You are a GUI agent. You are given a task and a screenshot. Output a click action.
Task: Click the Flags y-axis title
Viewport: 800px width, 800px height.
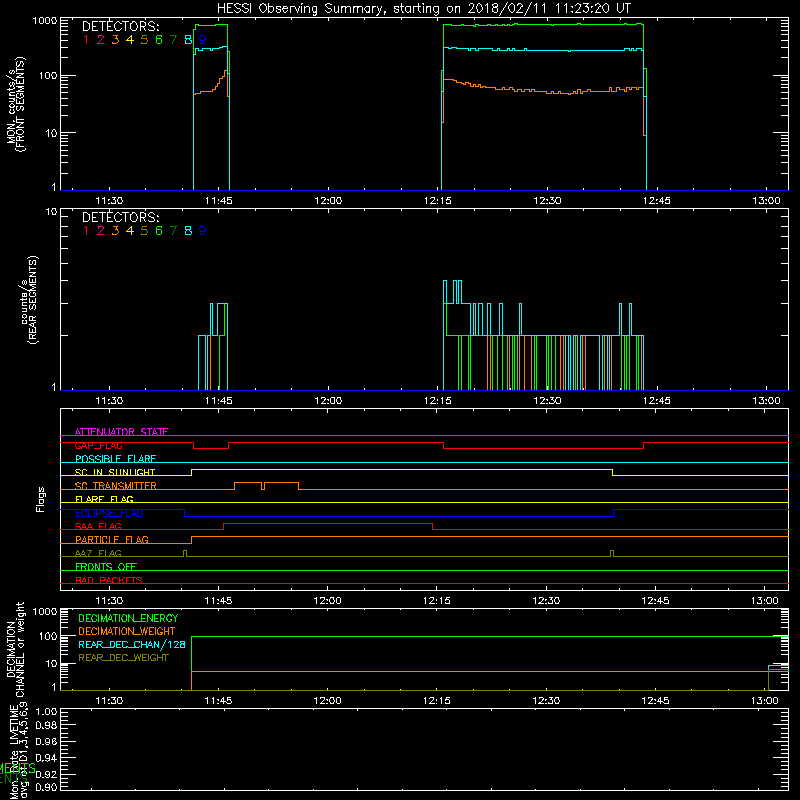pos(41,499)
